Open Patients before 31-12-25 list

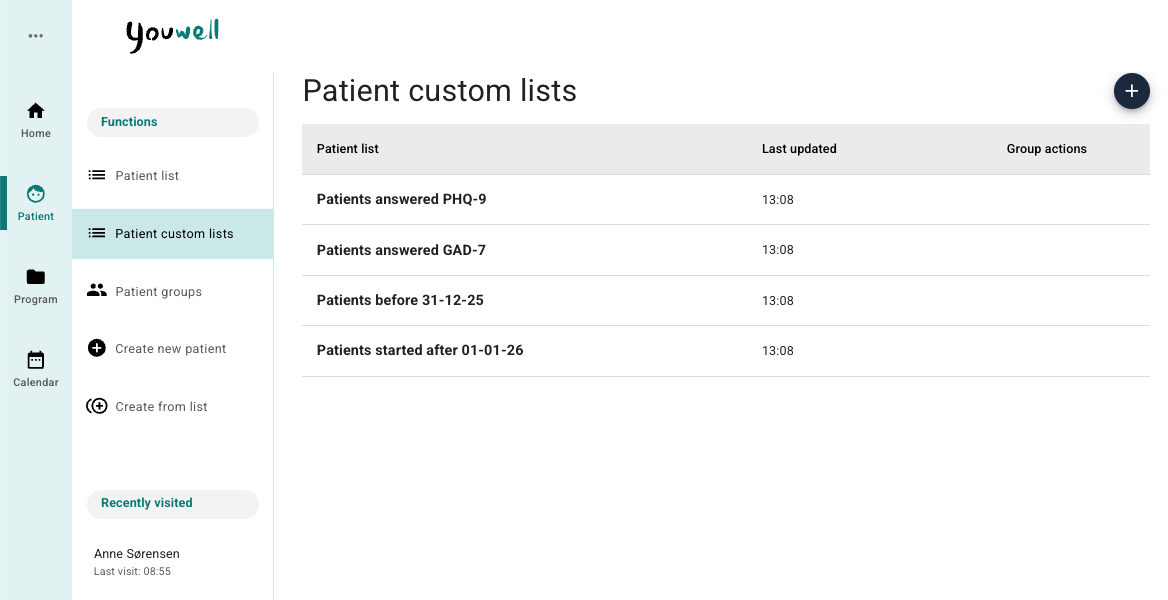coord(400,300)
